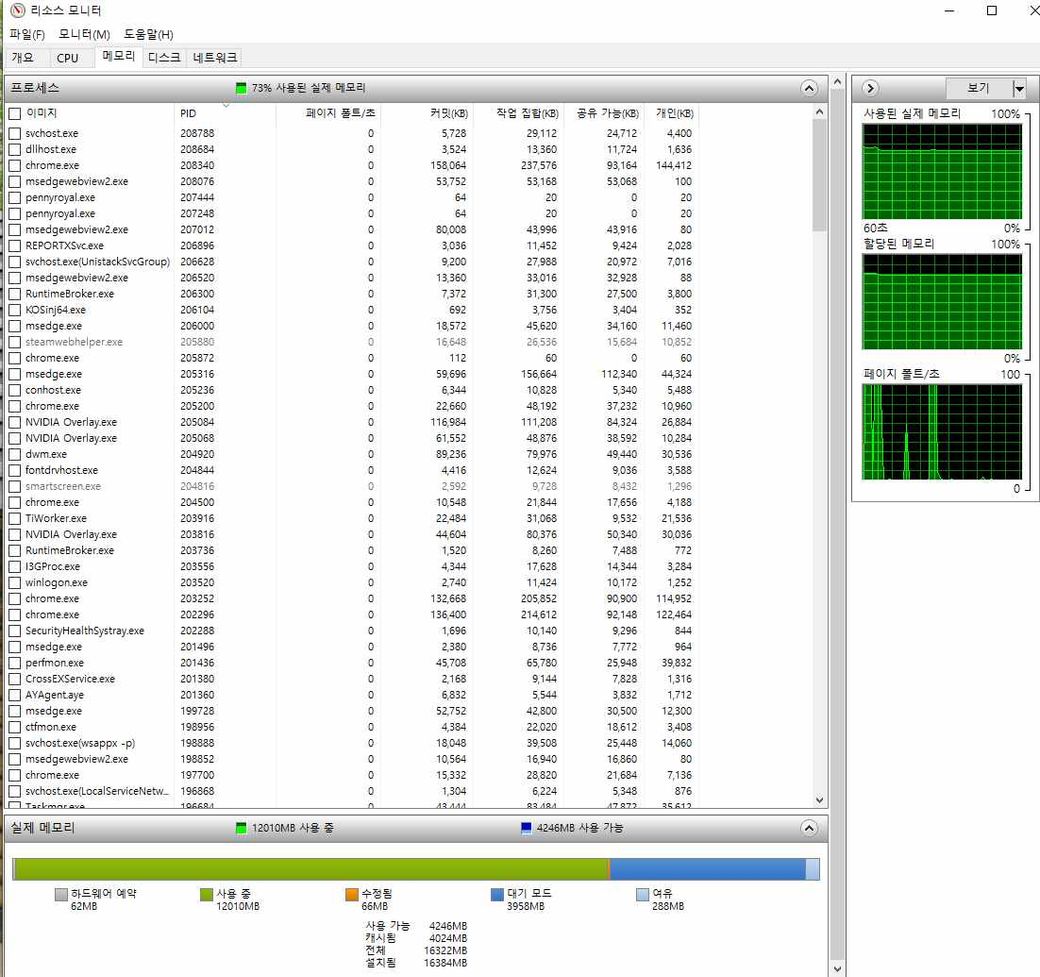1040x977 pixels.
Task: Click the graph pane collapse arrow icon
Action: click(870, 88)
